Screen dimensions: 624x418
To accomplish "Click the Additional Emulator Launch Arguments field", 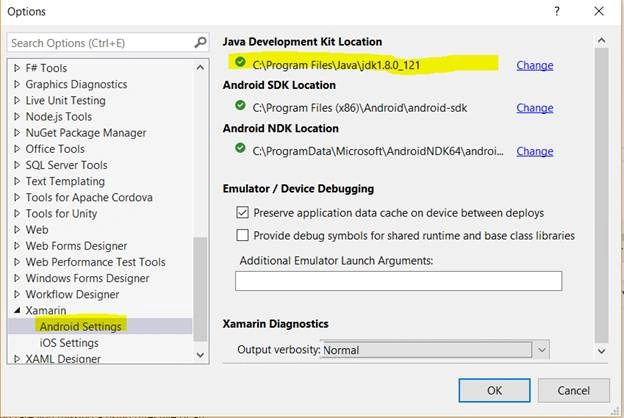I will pyautogui.click(x=398, y=281).
